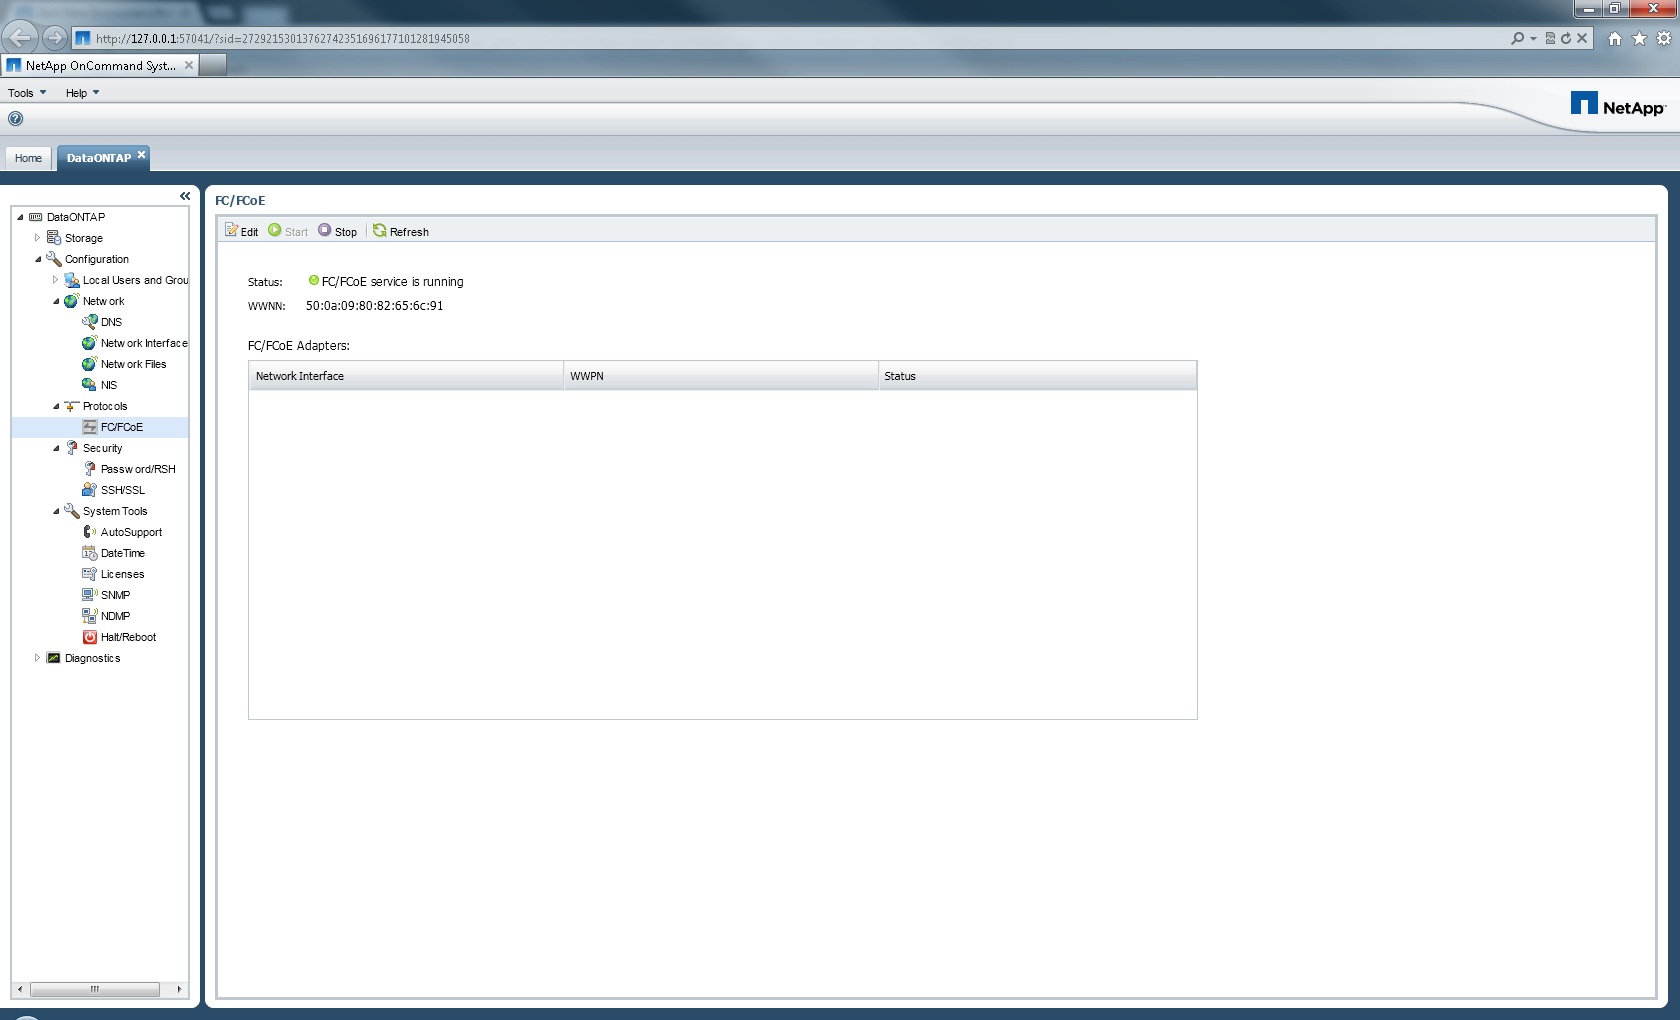Click the Configuration wrench icon

click(x=54, y=259)
